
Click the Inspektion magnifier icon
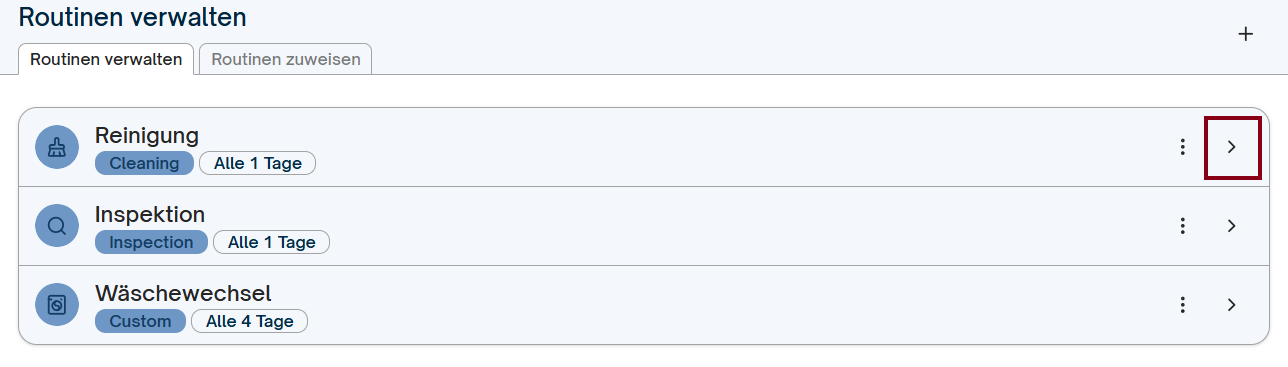click(x=57, y=226)
